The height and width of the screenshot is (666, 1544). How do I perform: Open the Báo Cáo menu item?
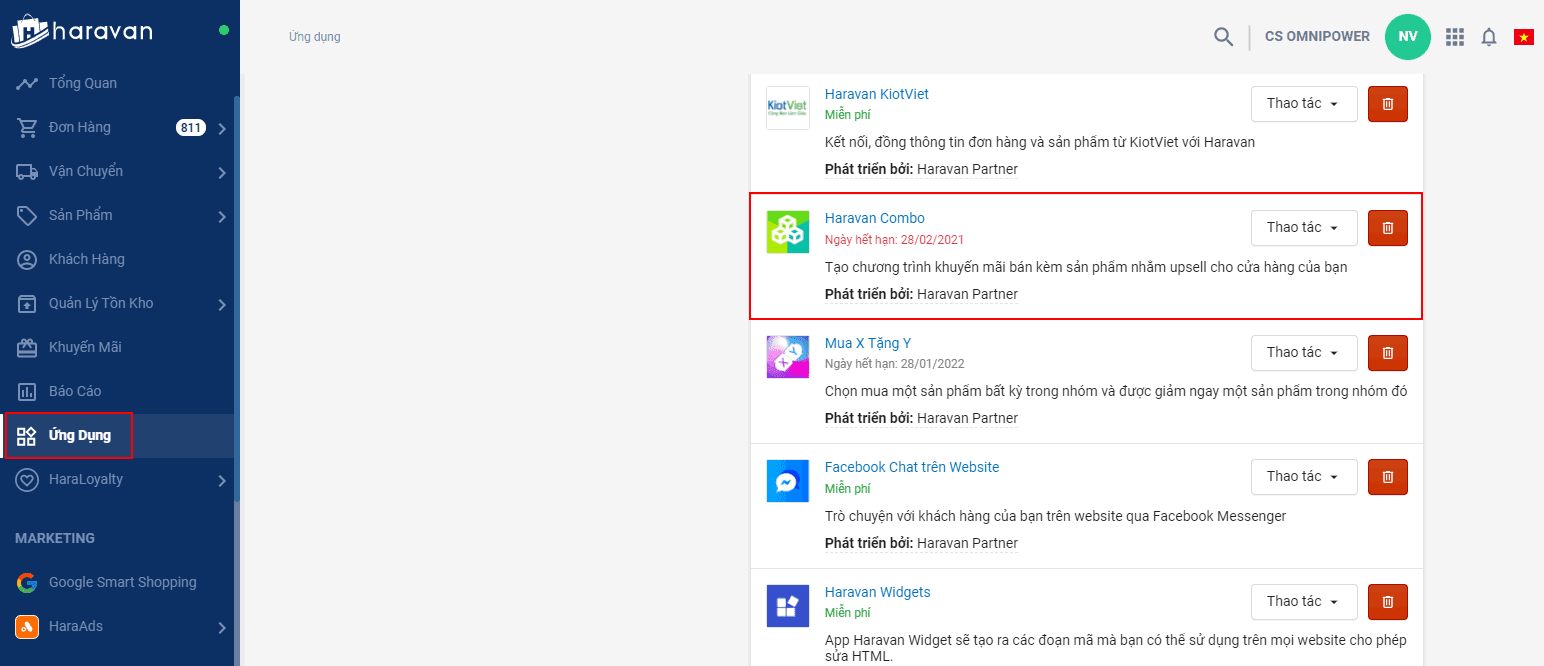coord(117,391)
